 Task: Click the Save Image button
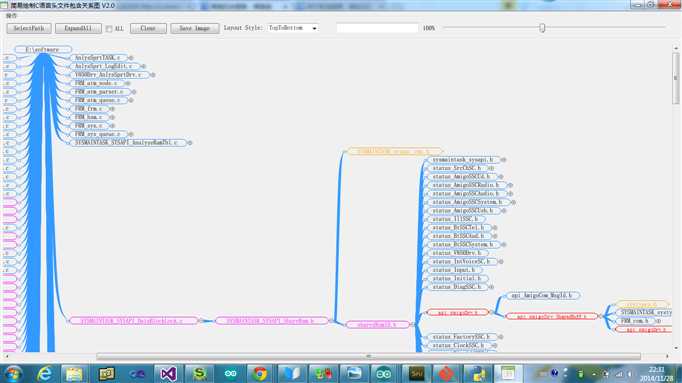[x=194, y=28]
